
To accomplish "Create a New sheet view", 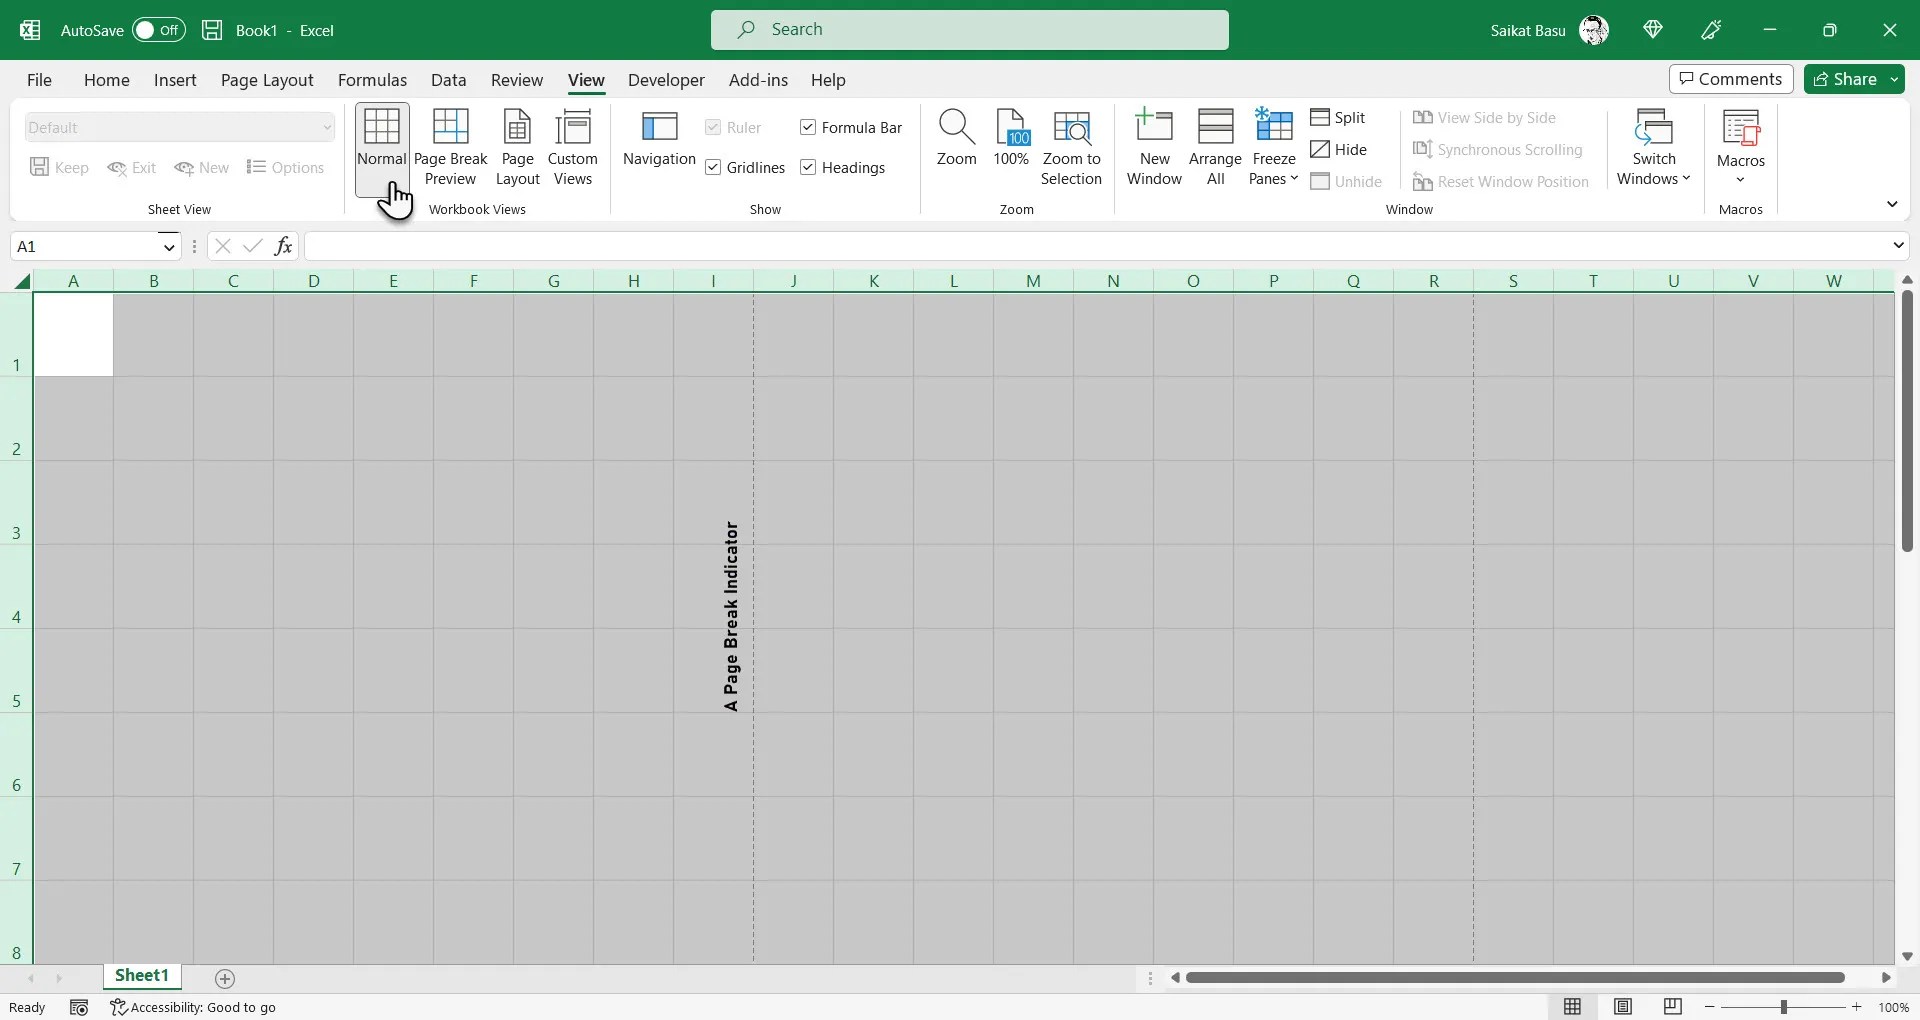I will point(203,167).
